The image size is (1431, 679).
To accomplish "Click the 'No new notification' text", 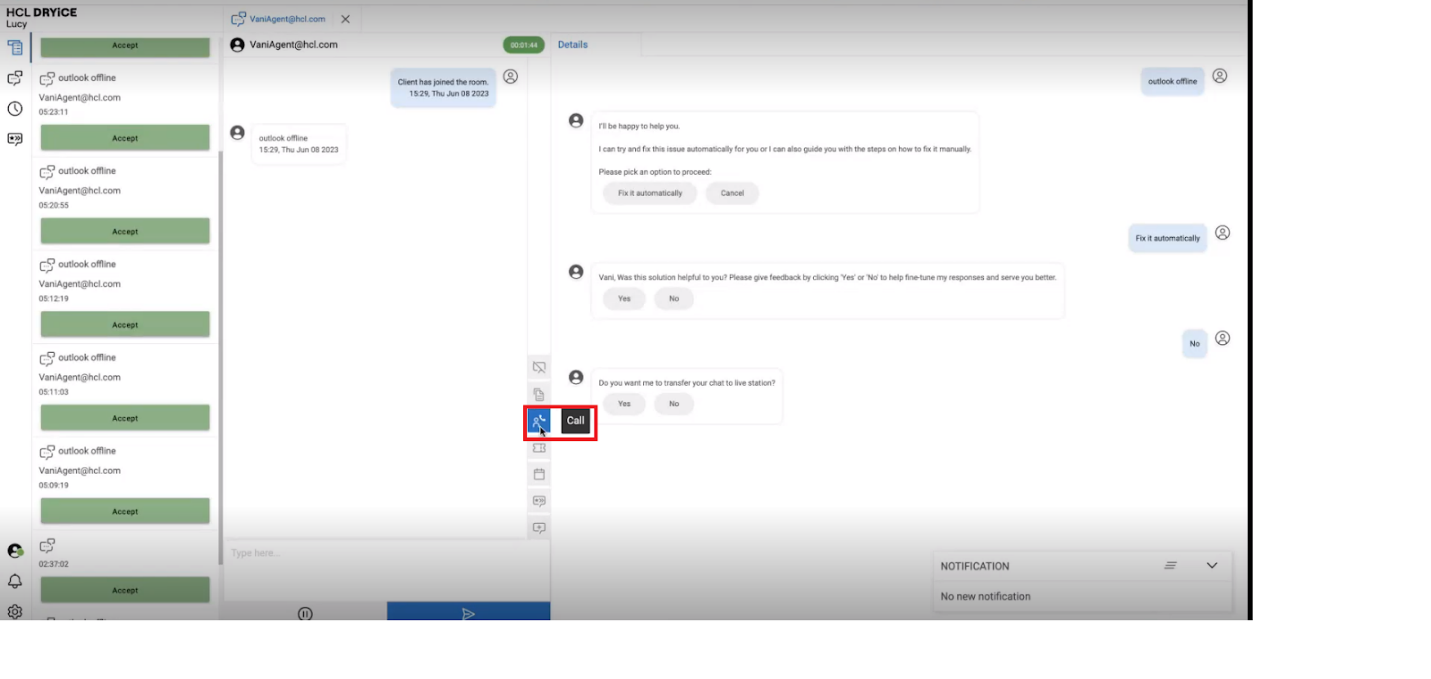I will [985, 597].
